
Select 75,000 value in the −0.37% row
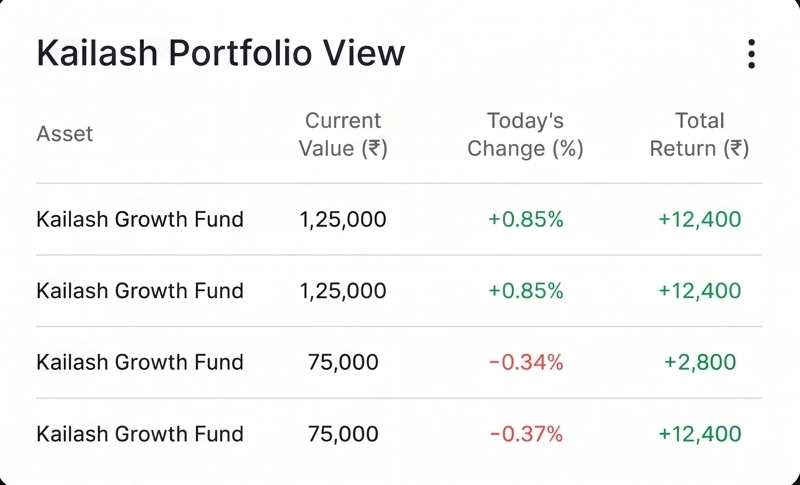[x=343, y=434]
